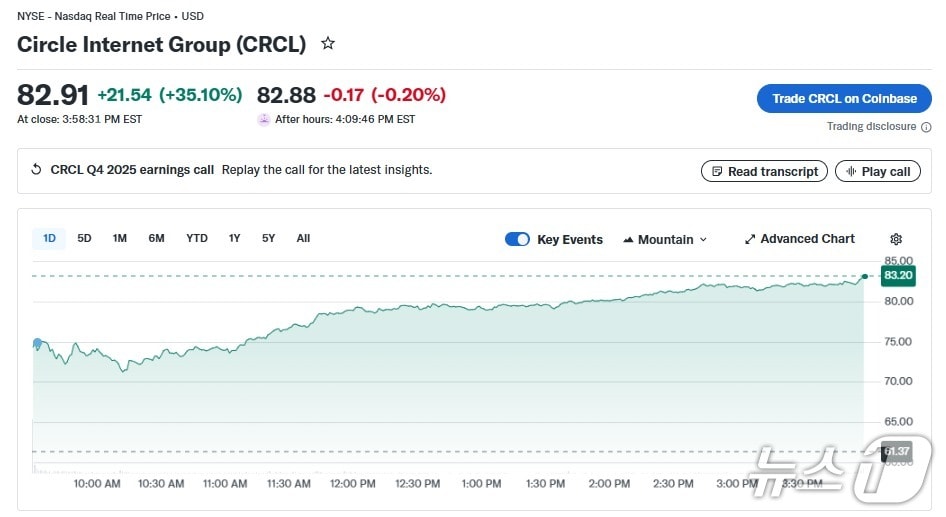The height and width of the screenshot is (517, 946).
Task: Click the key event marker at chart start
Action: coord(38,343)
